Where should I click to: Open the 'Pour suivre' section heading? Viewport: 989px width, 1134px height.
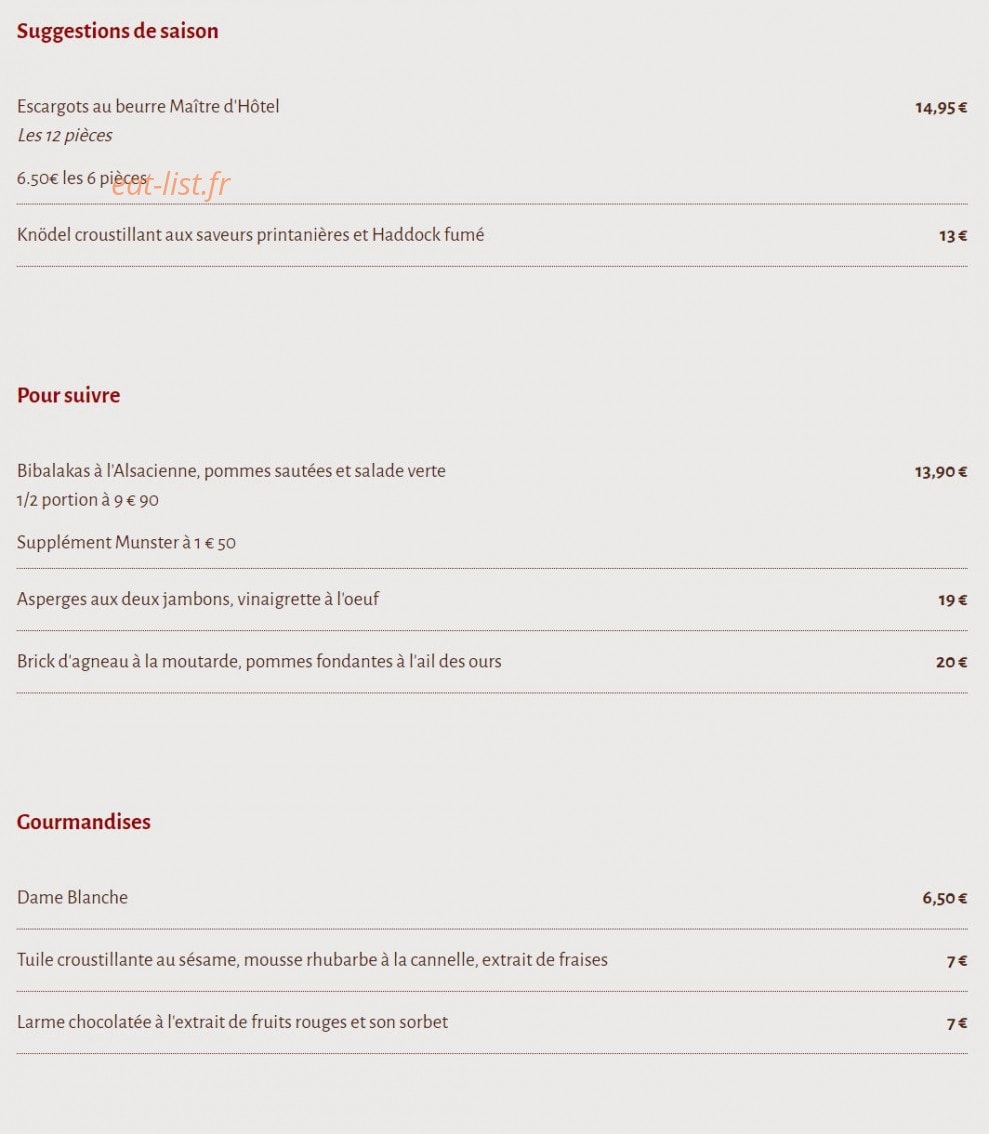point(69,395)
